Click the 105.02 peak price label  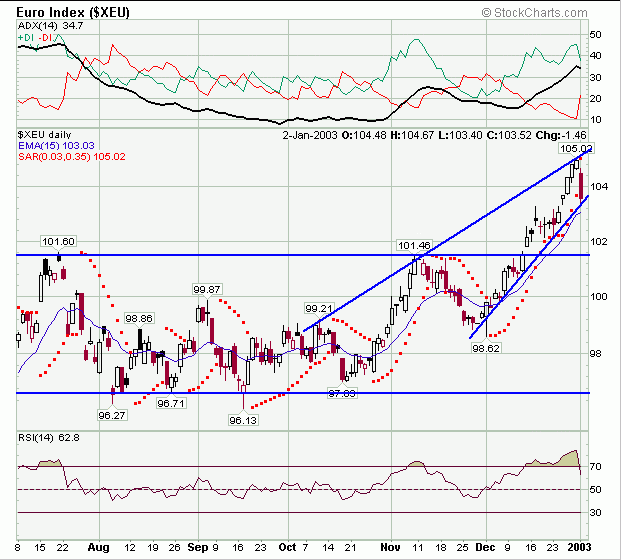(575, 149)
